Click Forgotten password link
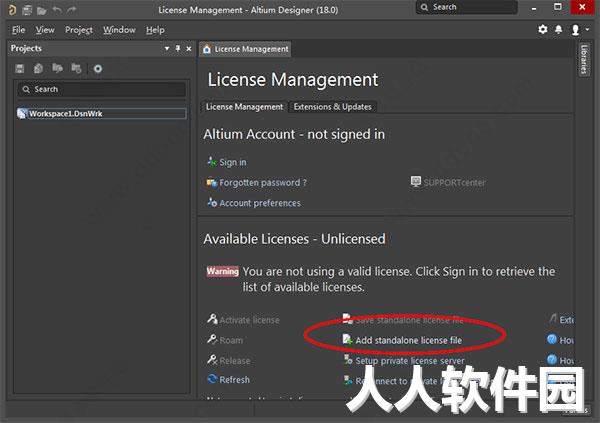600x423 pixels. click(263, 183)
